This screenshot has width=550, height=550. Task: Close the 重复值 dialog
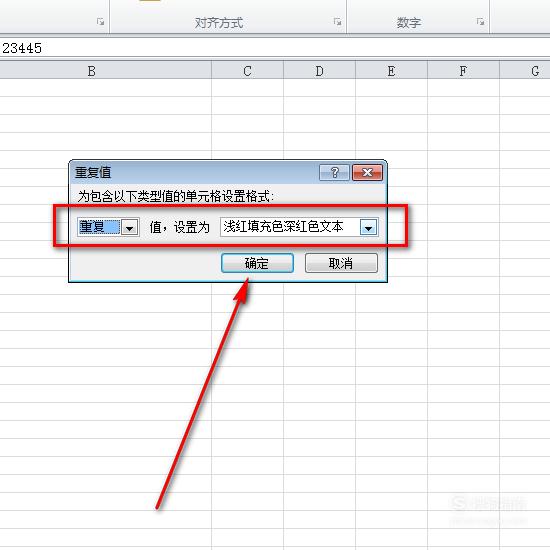pyautogui.click(x=367, y=172)
